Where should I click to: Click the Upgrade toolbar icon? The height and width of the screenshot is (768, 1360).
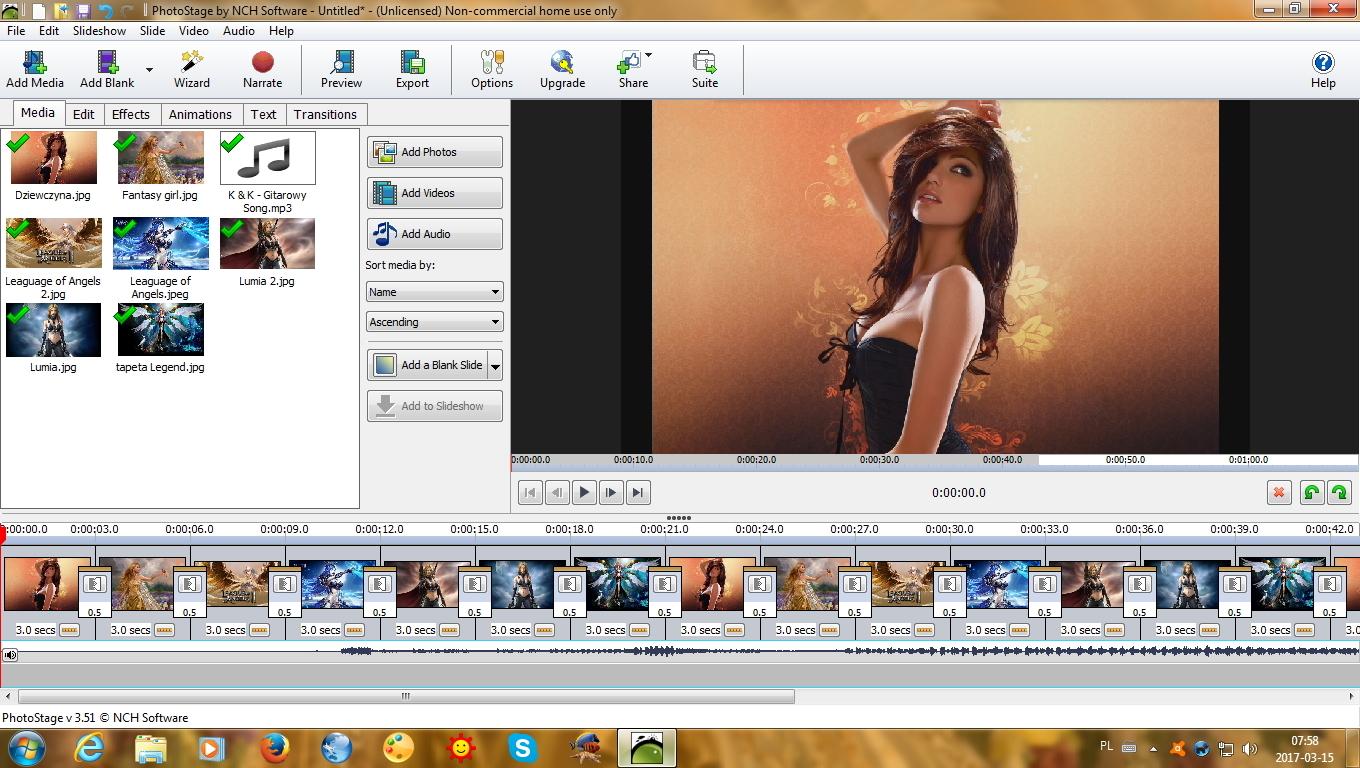pos(562,70)
